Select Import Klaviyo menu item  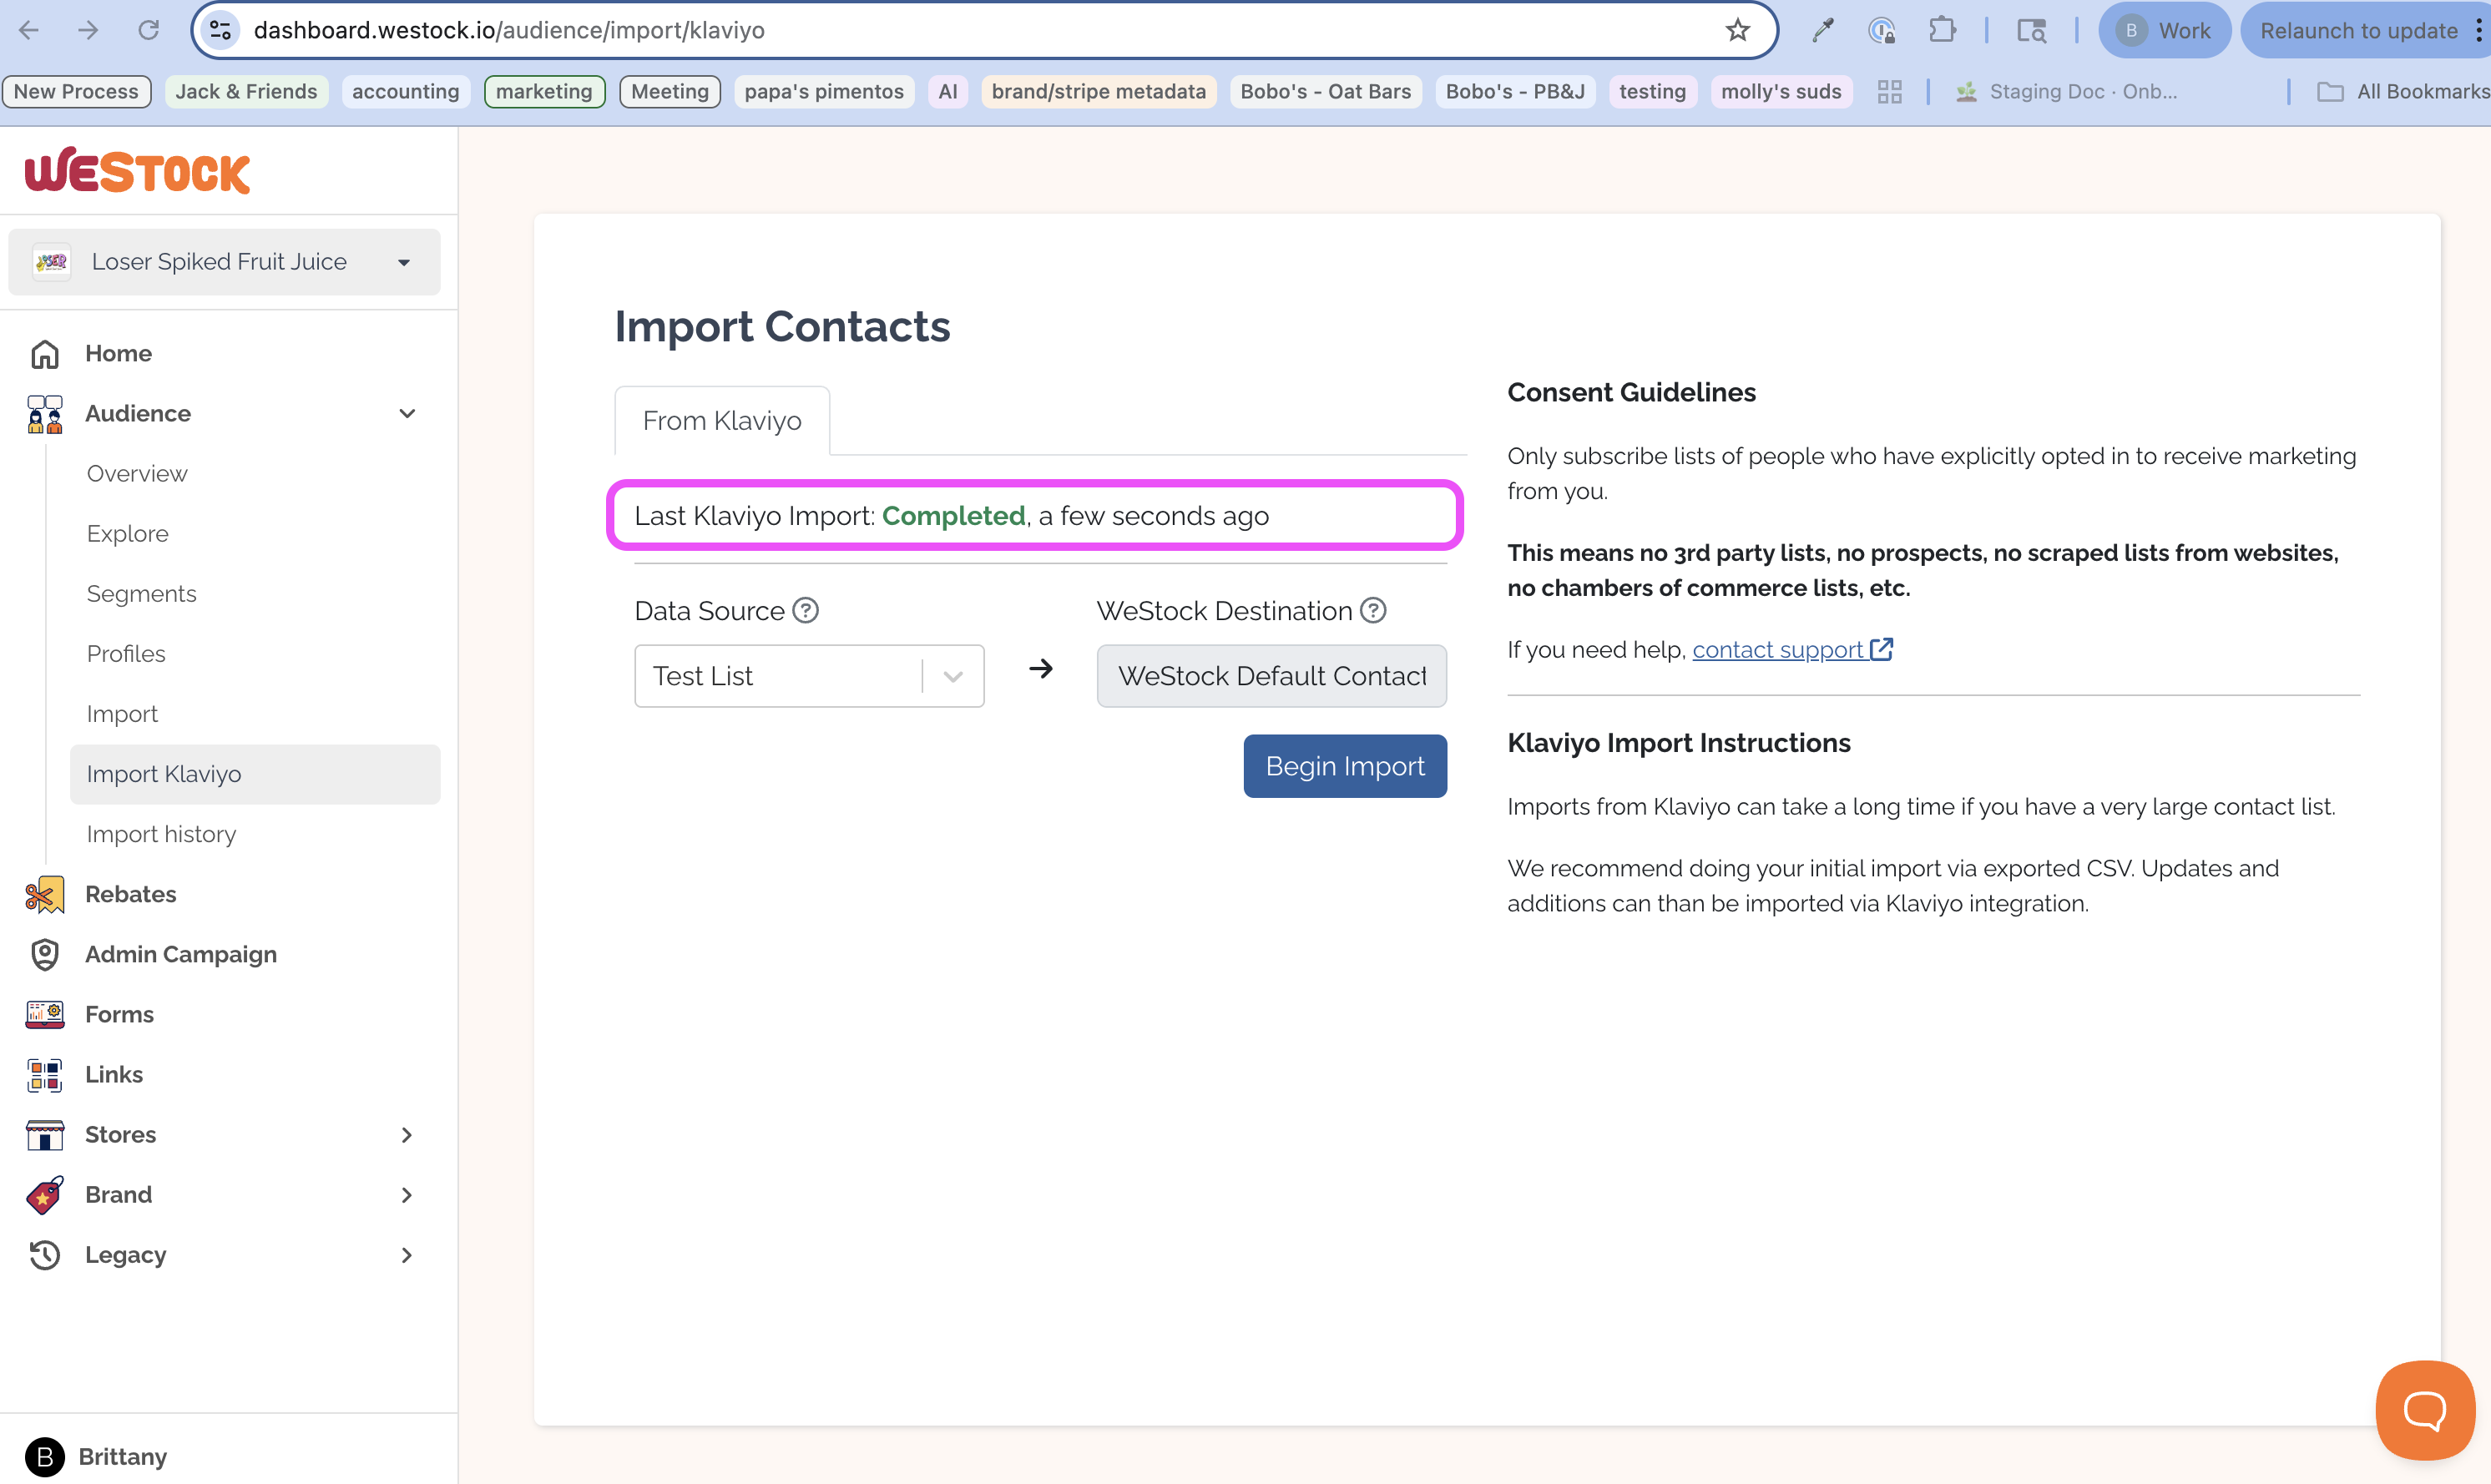pos(255,774)
